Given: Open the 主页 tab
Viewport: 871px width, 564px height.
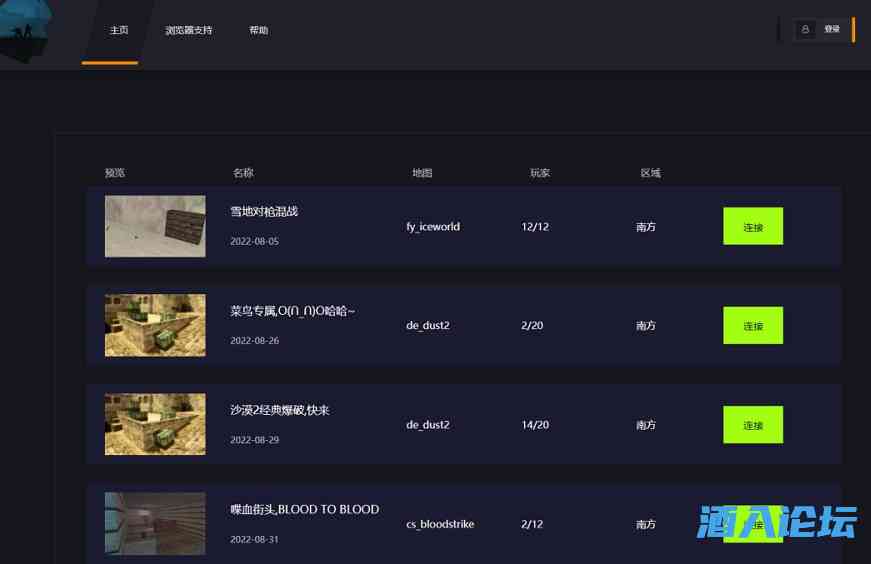Looking at the screenshot, I should point(119,30).
